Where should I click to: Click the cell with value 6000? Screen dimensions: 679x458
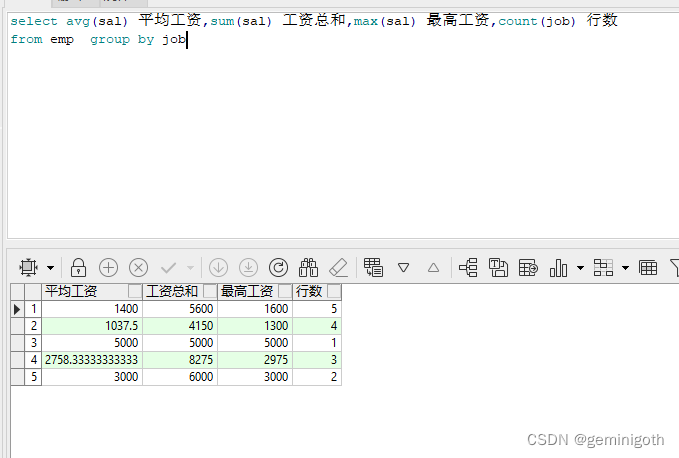pos(180,377)
